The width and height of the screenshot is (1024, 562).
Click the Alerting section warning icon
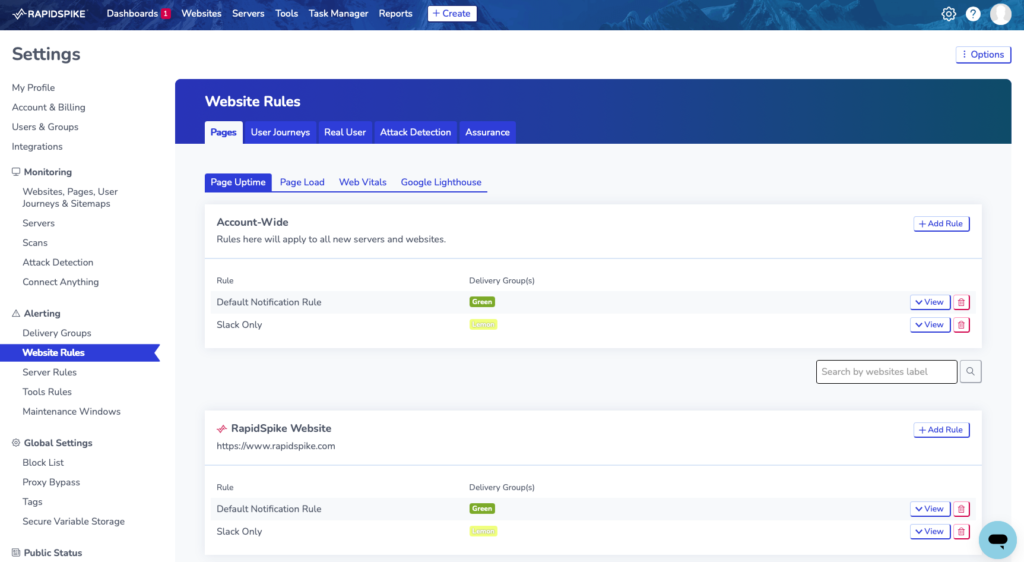tap(16, 313)
